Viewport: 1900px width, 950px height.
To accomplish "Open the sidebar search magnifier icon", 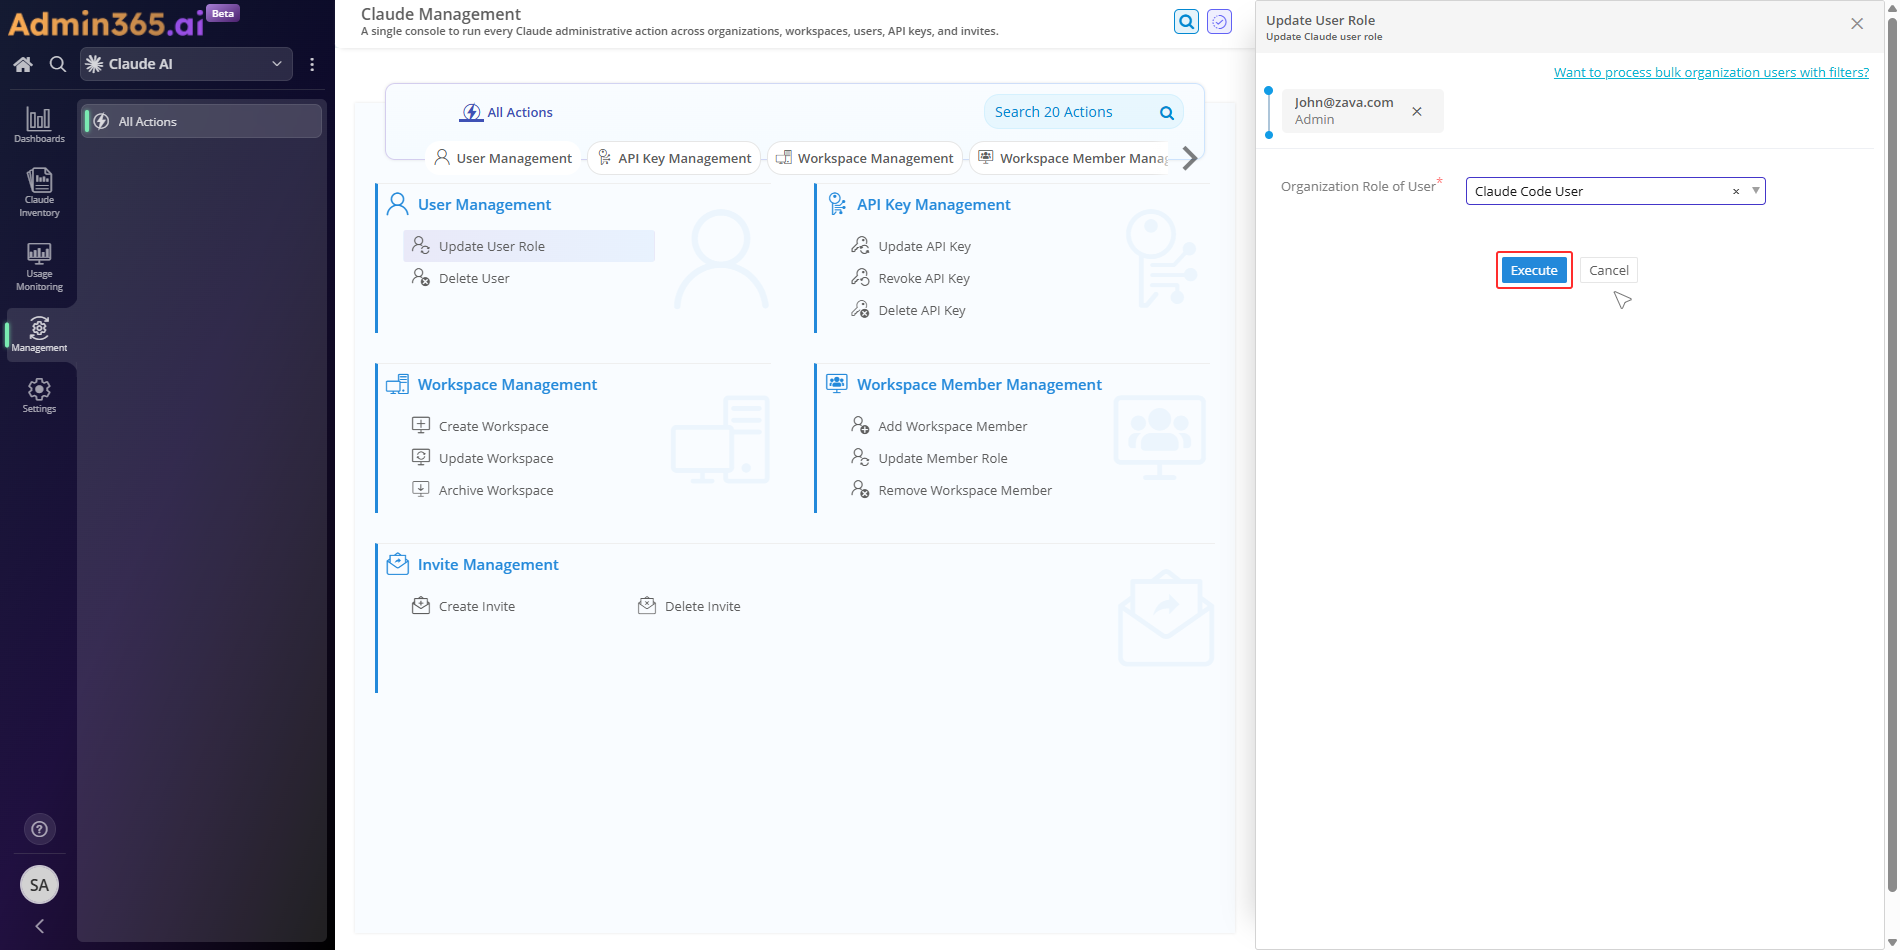I will pos(58,64).
